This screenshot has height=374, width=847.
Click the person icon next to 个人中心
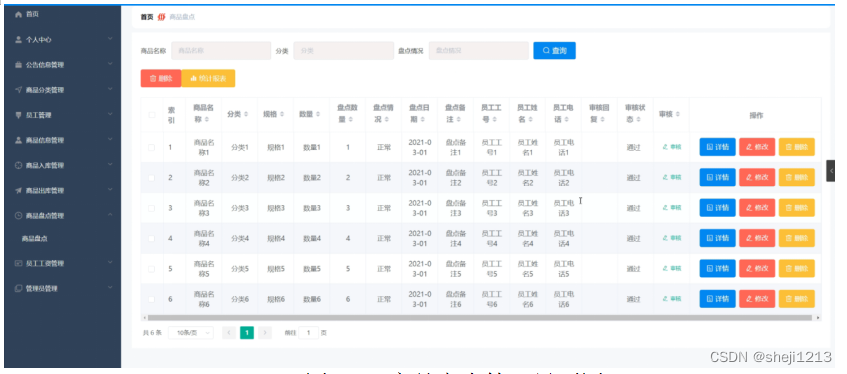pos(18,39)
